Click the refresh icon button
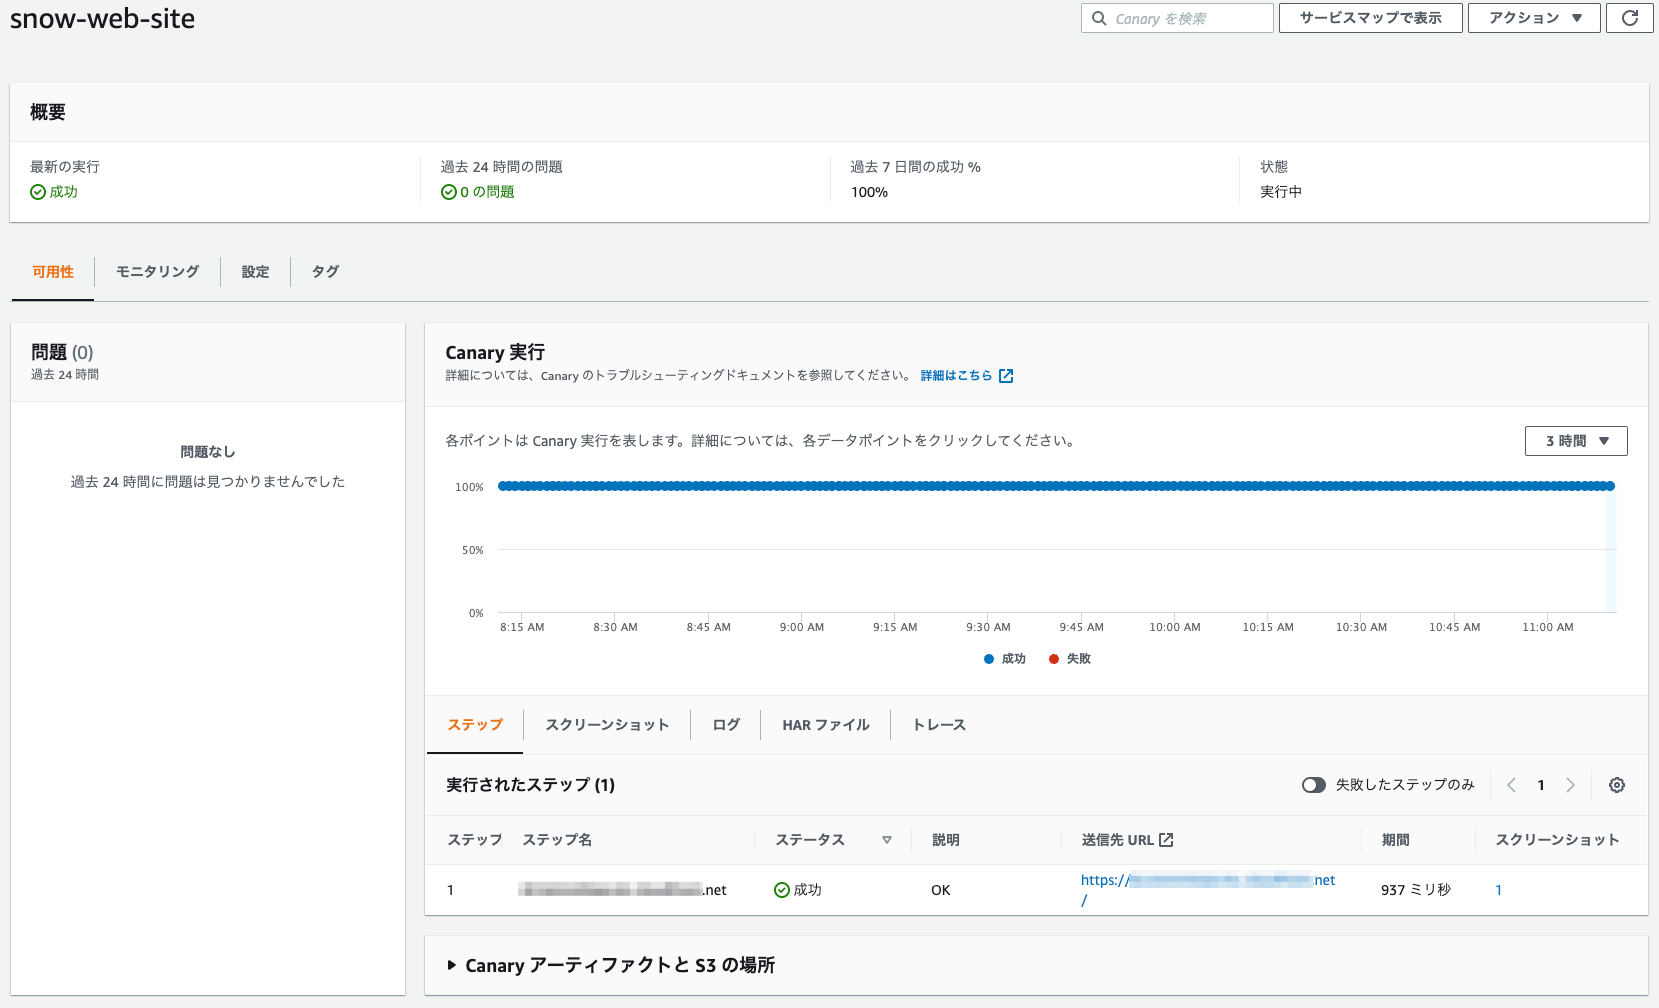Image resolution: width=1659 pixels, height=1008 pixels. tap(1629, 18)
